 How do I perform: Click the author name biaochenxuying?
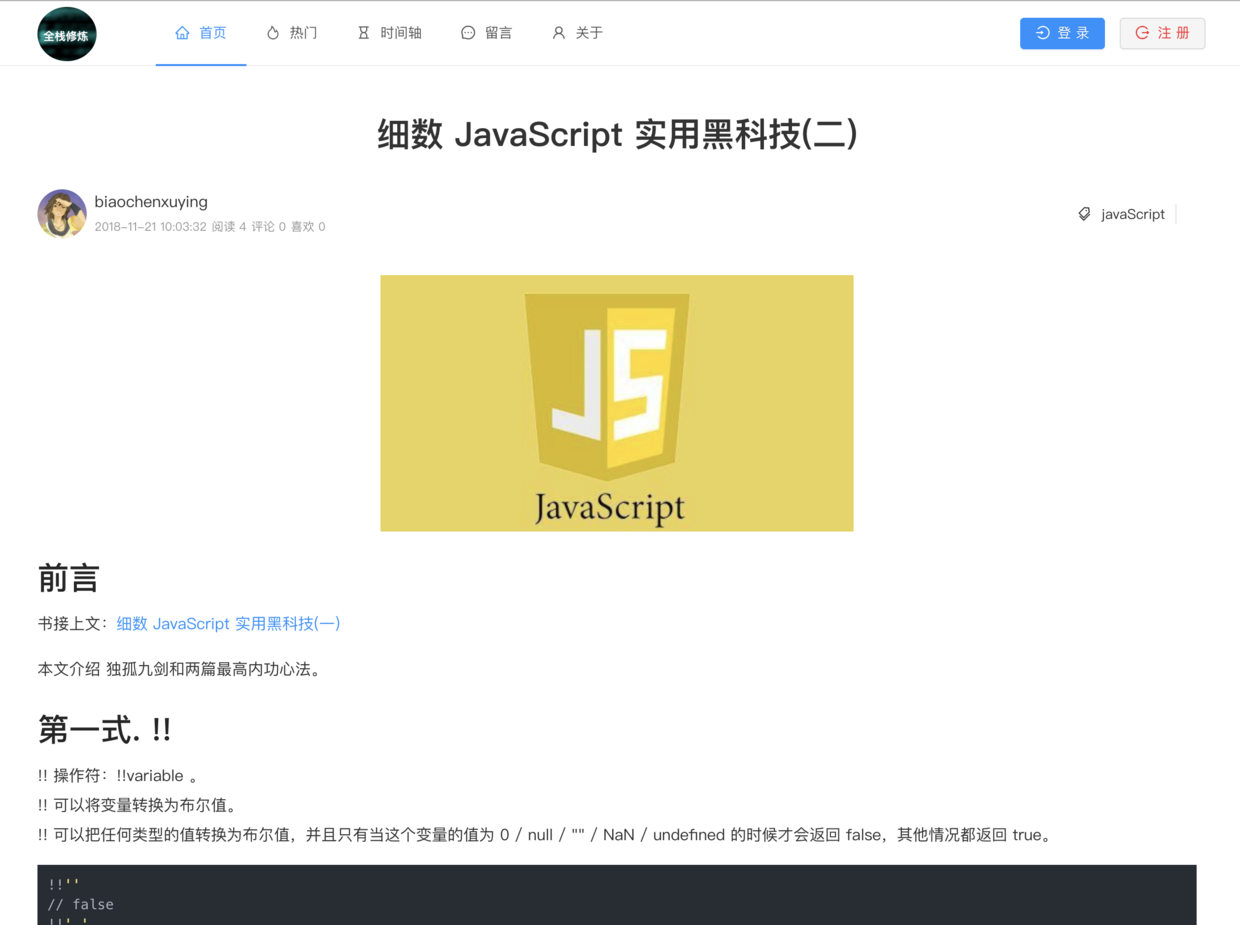[151, 202]
